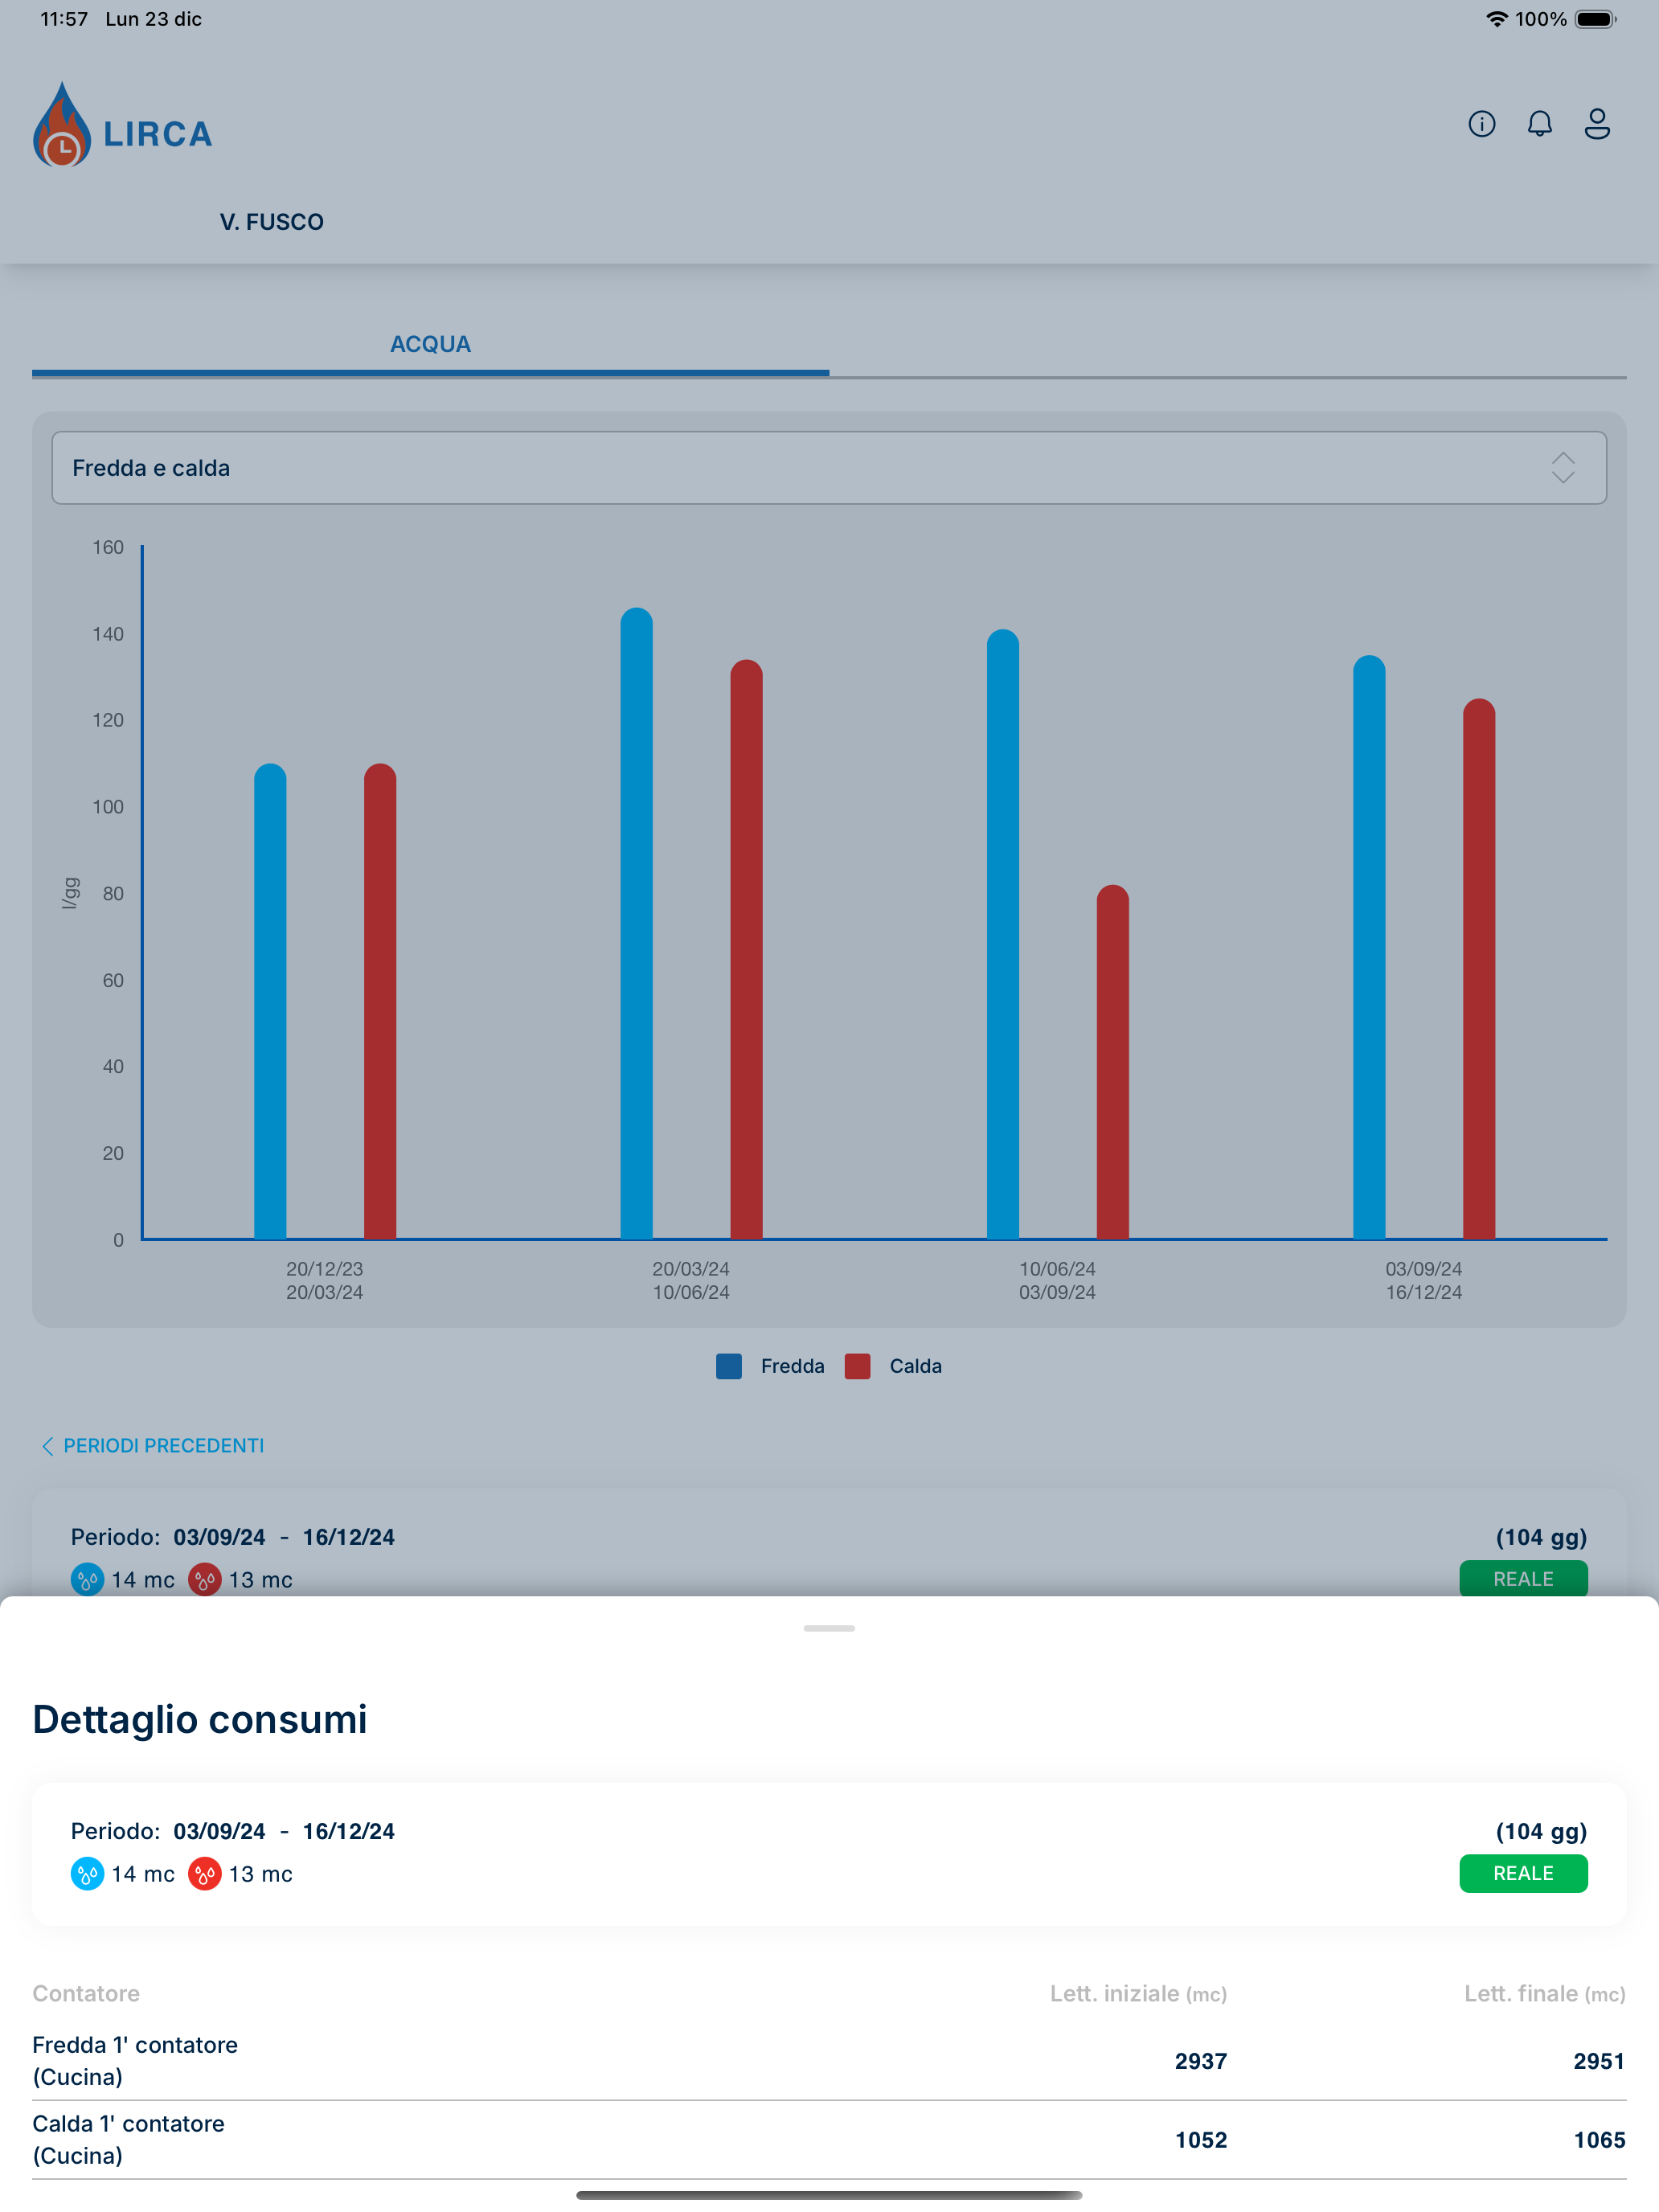
Task: Tap the Calda 1' contatore (Cucina) row
Action: tap(829, 2139)
